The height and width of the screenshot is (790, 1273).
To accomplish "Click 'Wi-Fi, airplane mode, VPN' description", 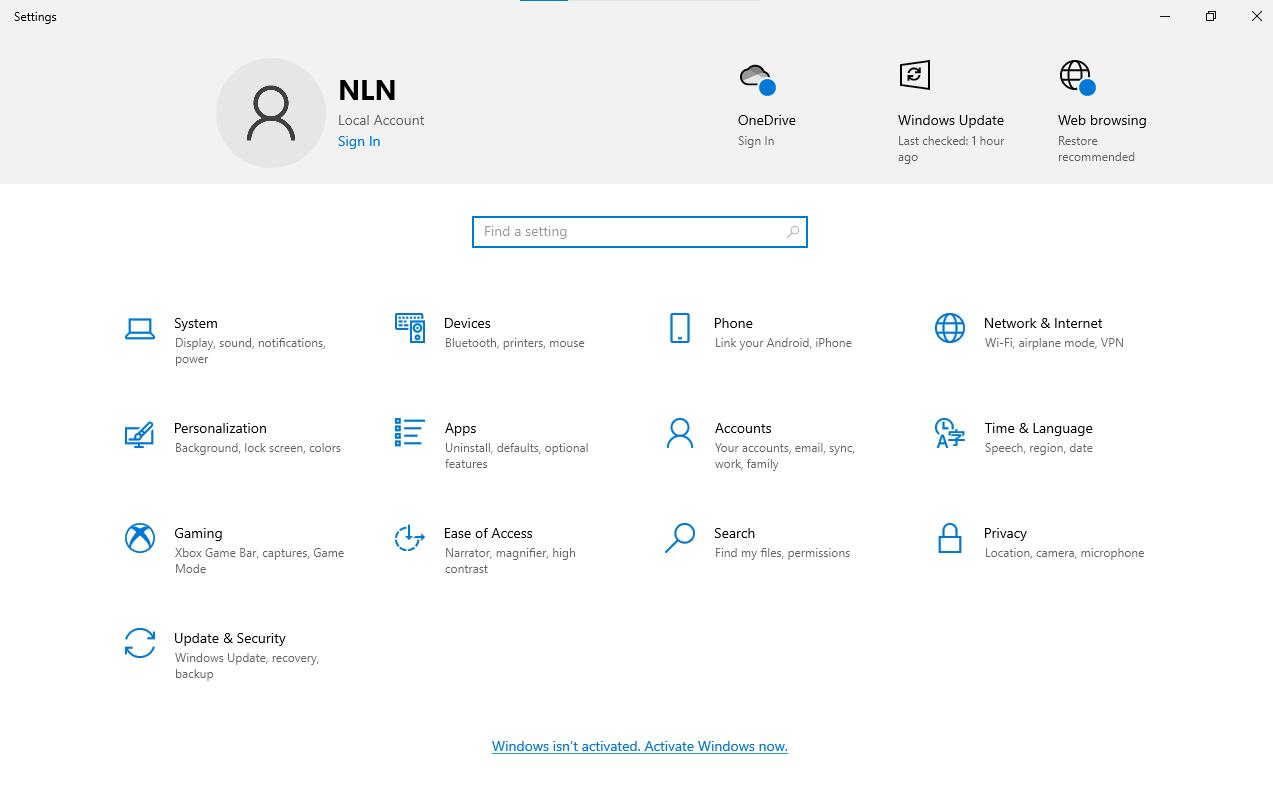I will click(x=1054, y=343).
